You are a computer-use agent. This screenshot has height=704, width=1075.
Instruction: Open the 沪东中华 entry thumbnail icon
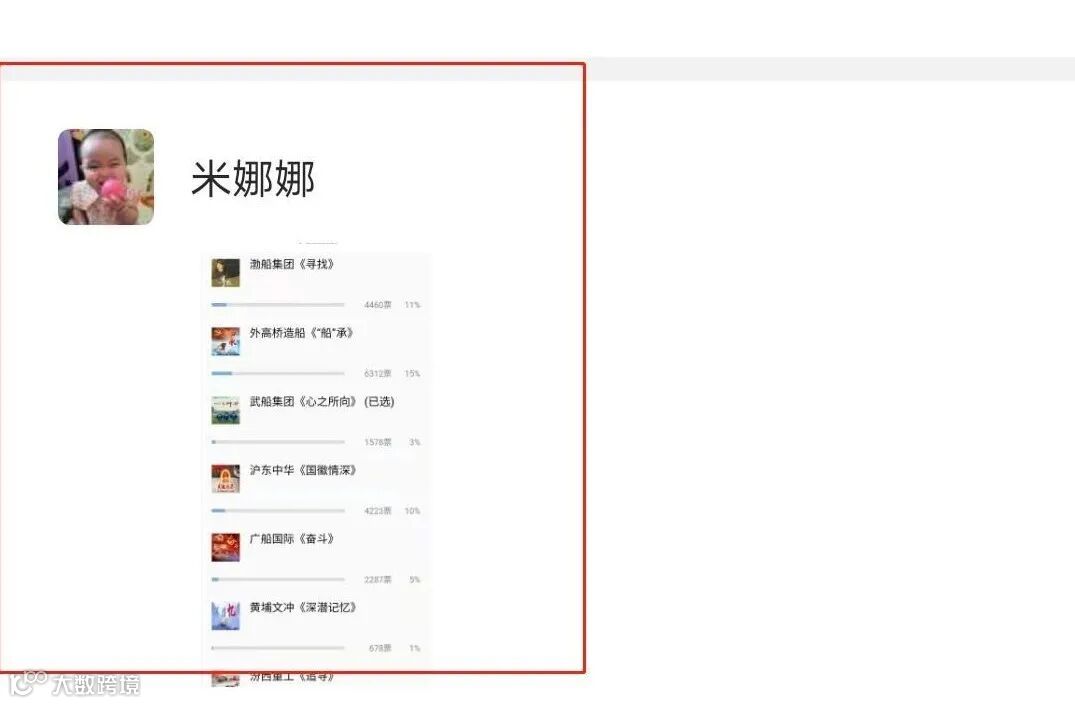coord(226,478)
